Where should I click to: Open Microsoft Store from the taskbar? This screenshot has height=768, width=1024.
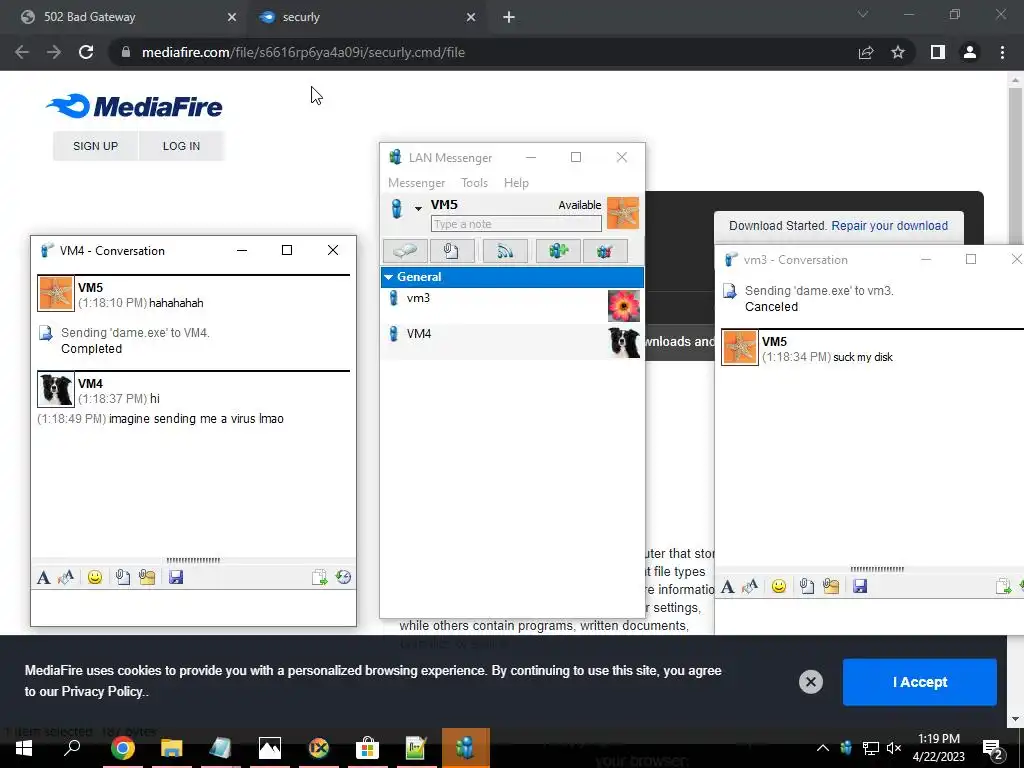click(x=367, y=748)
